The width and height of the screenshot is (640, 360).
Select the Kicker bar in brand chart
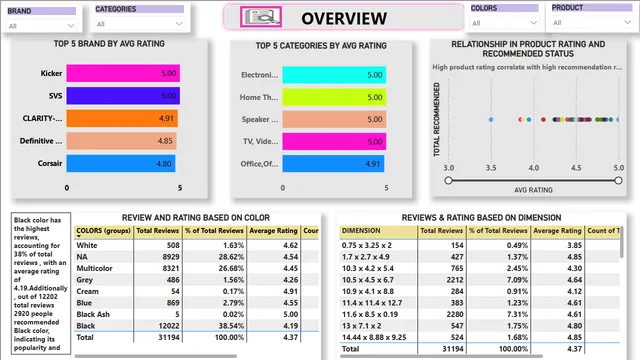pos(123,73)
